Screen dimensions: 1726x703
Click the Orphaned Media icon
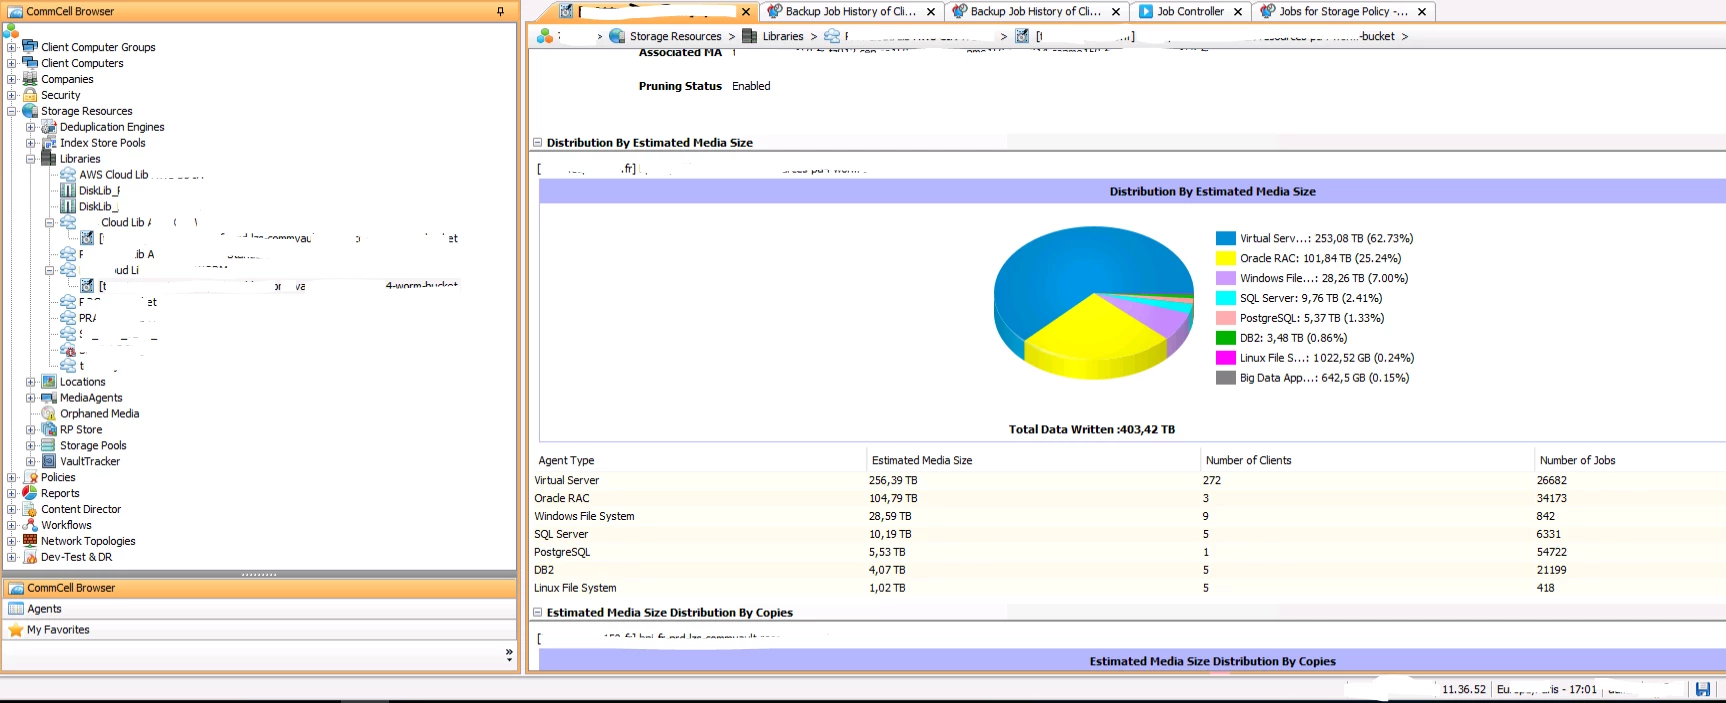(x=49, y=413)
